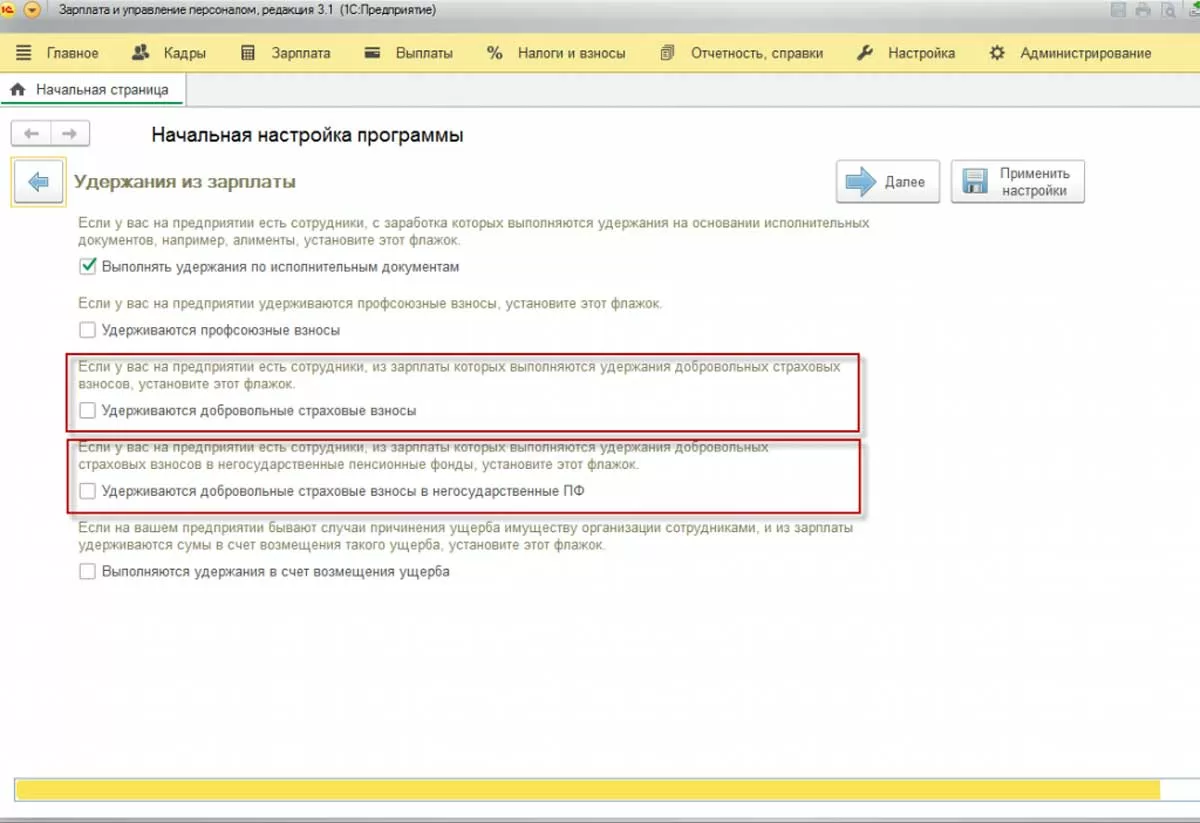This screenshot has width=1200, height=823.
Task: Click the Далее button
Action: tap(887, 182)
